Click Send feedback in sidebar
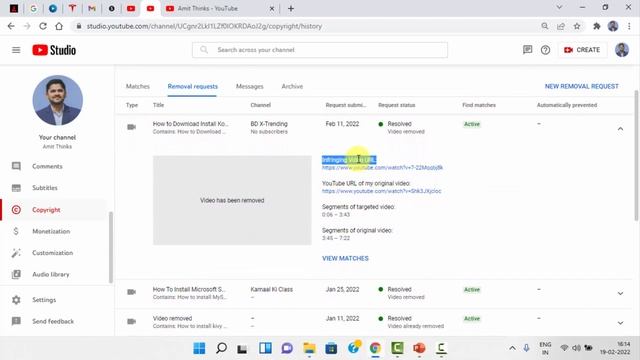The height and width of the screenshot is (360, 640). point(53,322)
